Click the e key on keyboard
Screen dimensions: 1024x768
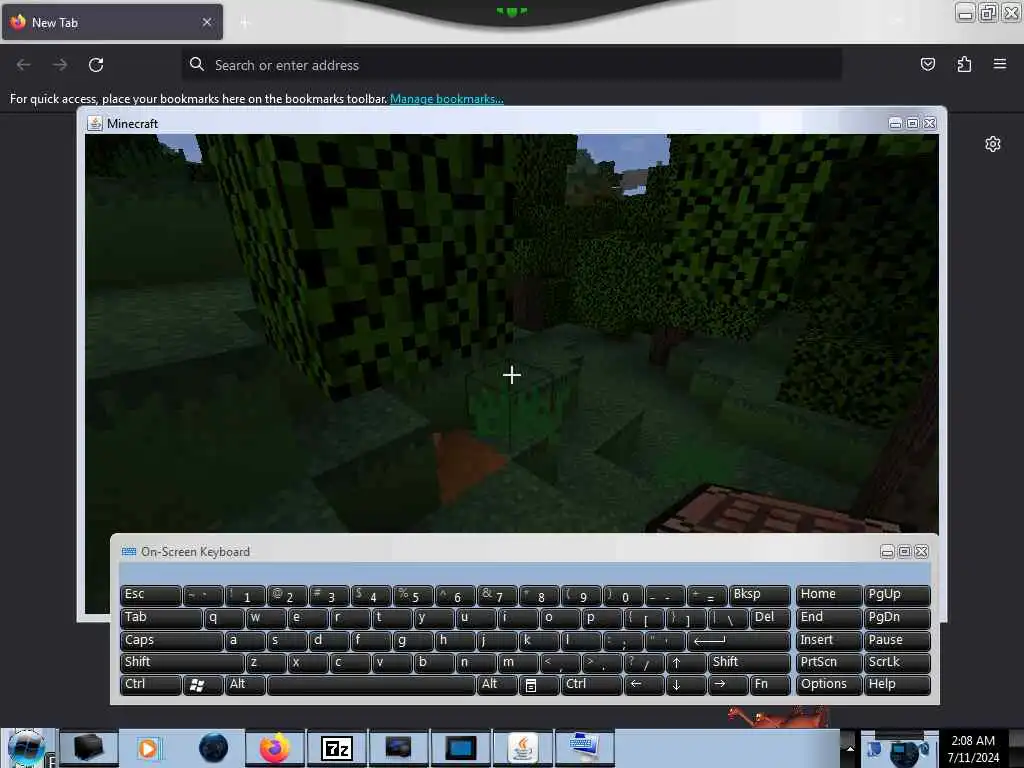pyautogui.click(x=308, y=617)
